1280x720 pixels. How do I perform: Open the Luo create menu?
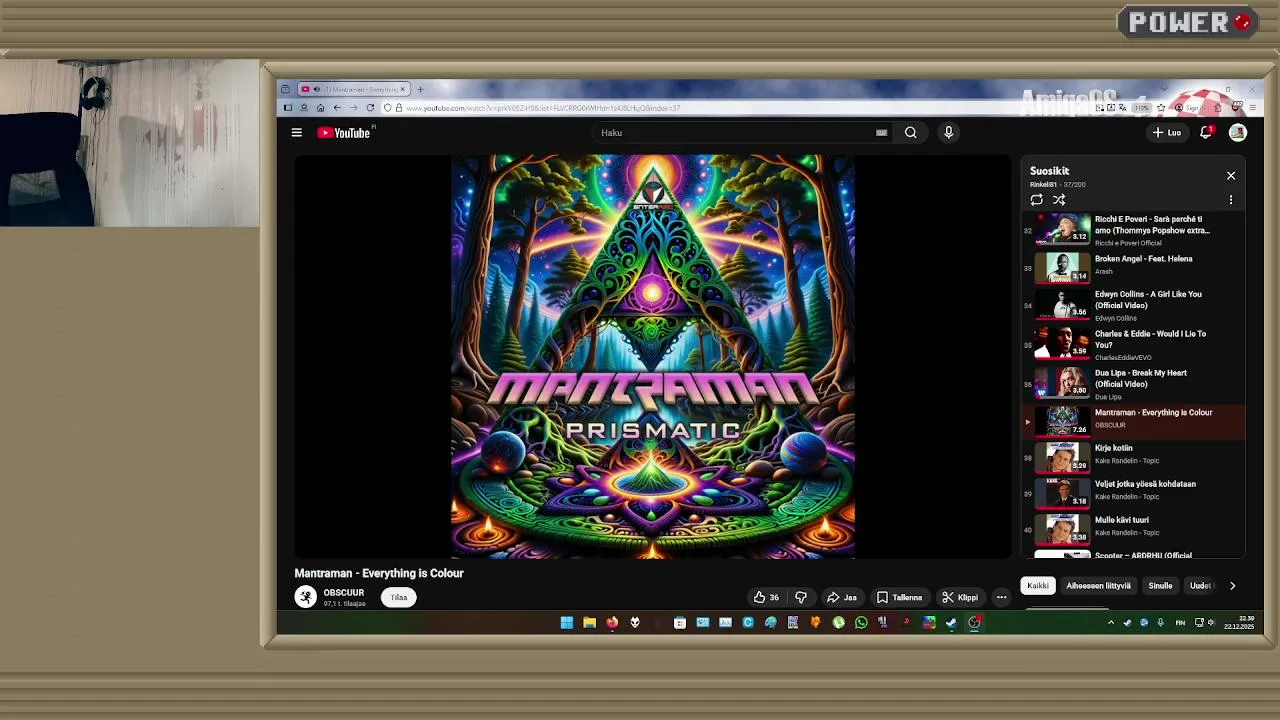1167,132
